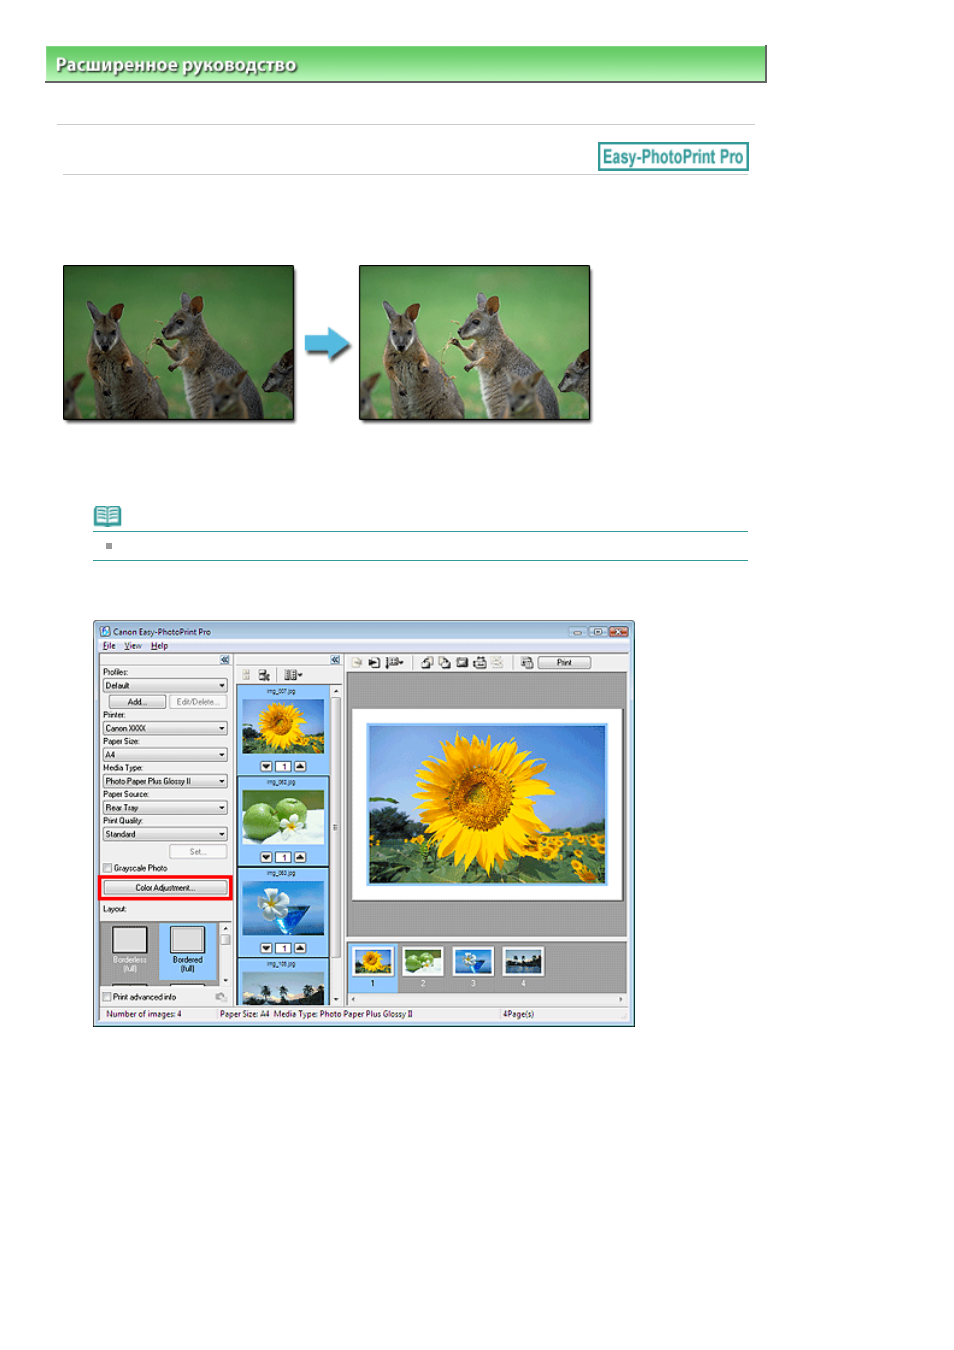954x1350 pixels.
Task: Click the Canon Easy-PhotoPrint Pro title icon
Action: (x=104, y=631)
